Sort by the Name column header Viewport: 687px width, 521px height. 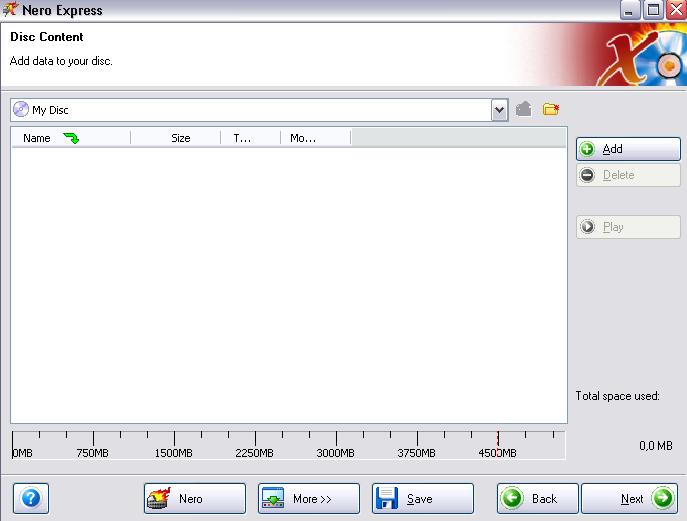(x=71, y=138)
